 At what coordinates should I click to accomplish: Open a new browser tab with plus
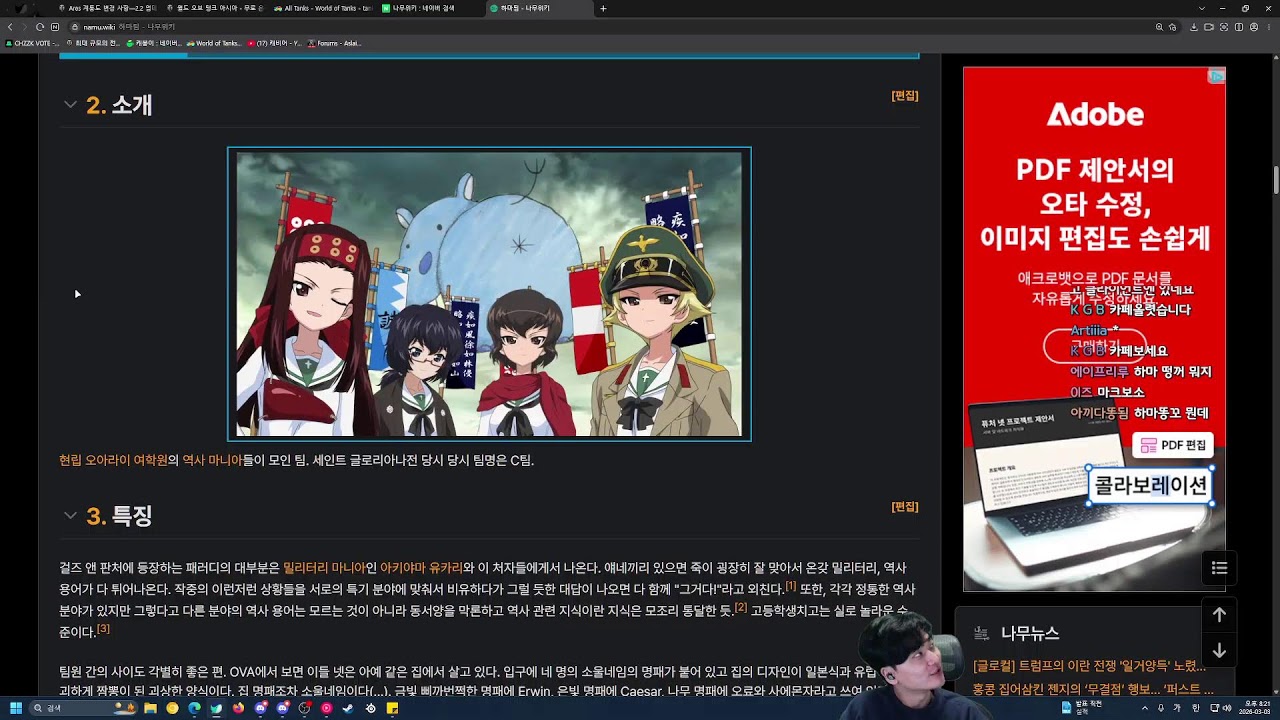tap(603, 8)
